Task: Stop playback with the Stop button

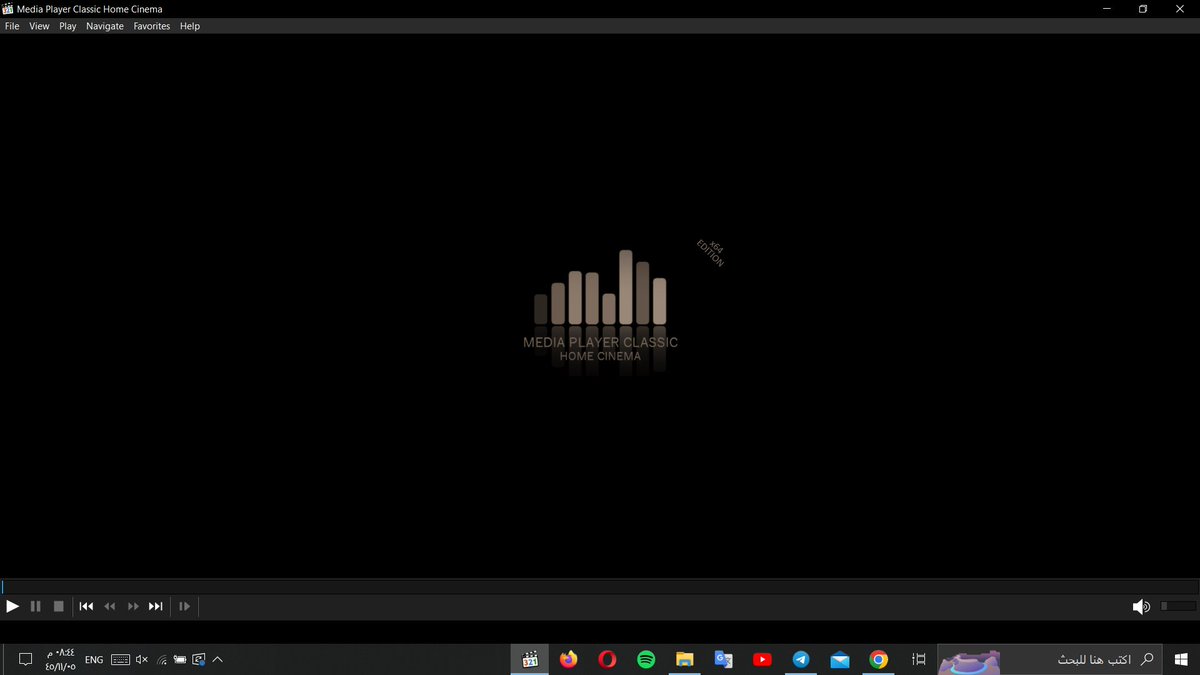Action: [58, 606]
